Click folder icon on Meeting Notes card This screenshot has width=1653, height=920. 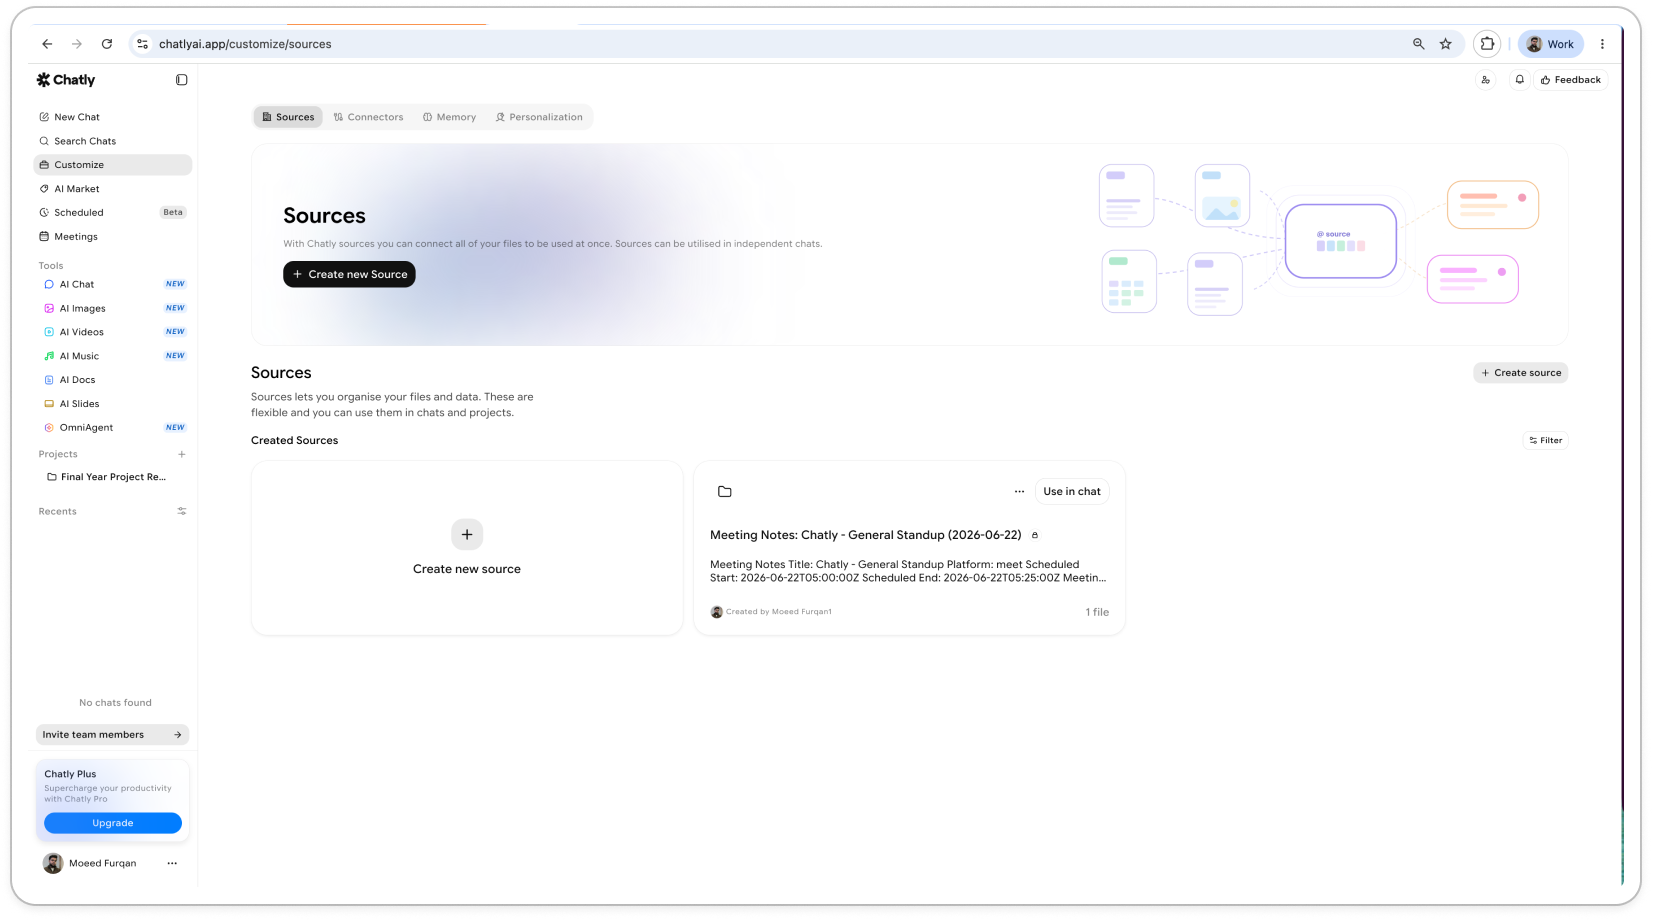pyautogui.click(x=725, y=491)
